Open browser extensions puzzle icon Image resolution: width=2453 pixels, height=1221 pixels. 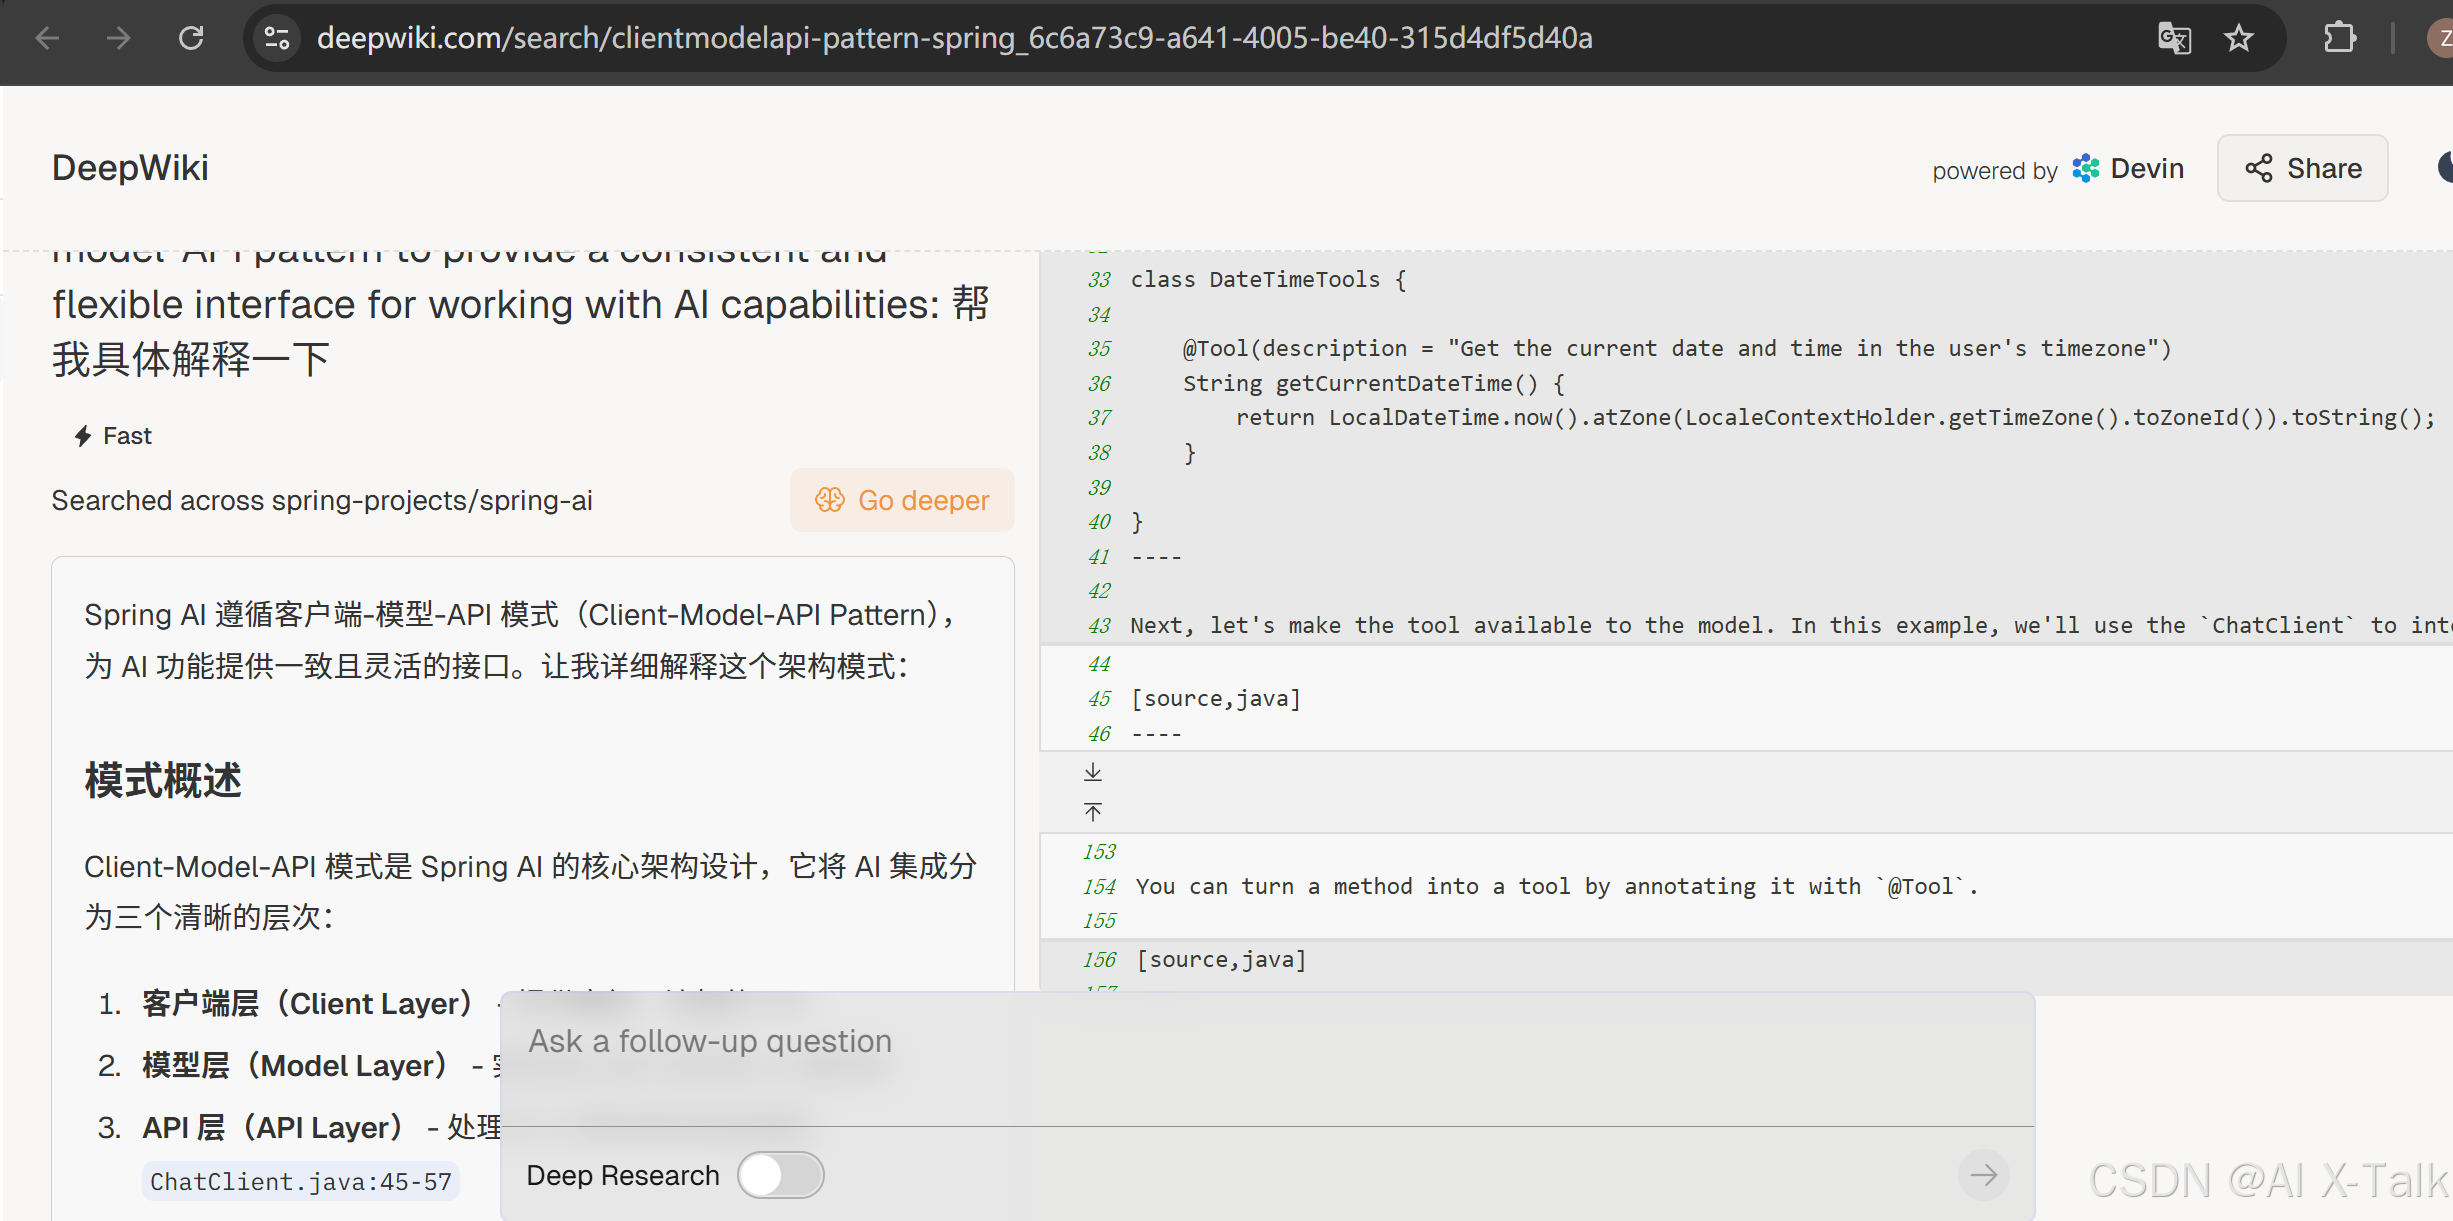[2339, 38]
